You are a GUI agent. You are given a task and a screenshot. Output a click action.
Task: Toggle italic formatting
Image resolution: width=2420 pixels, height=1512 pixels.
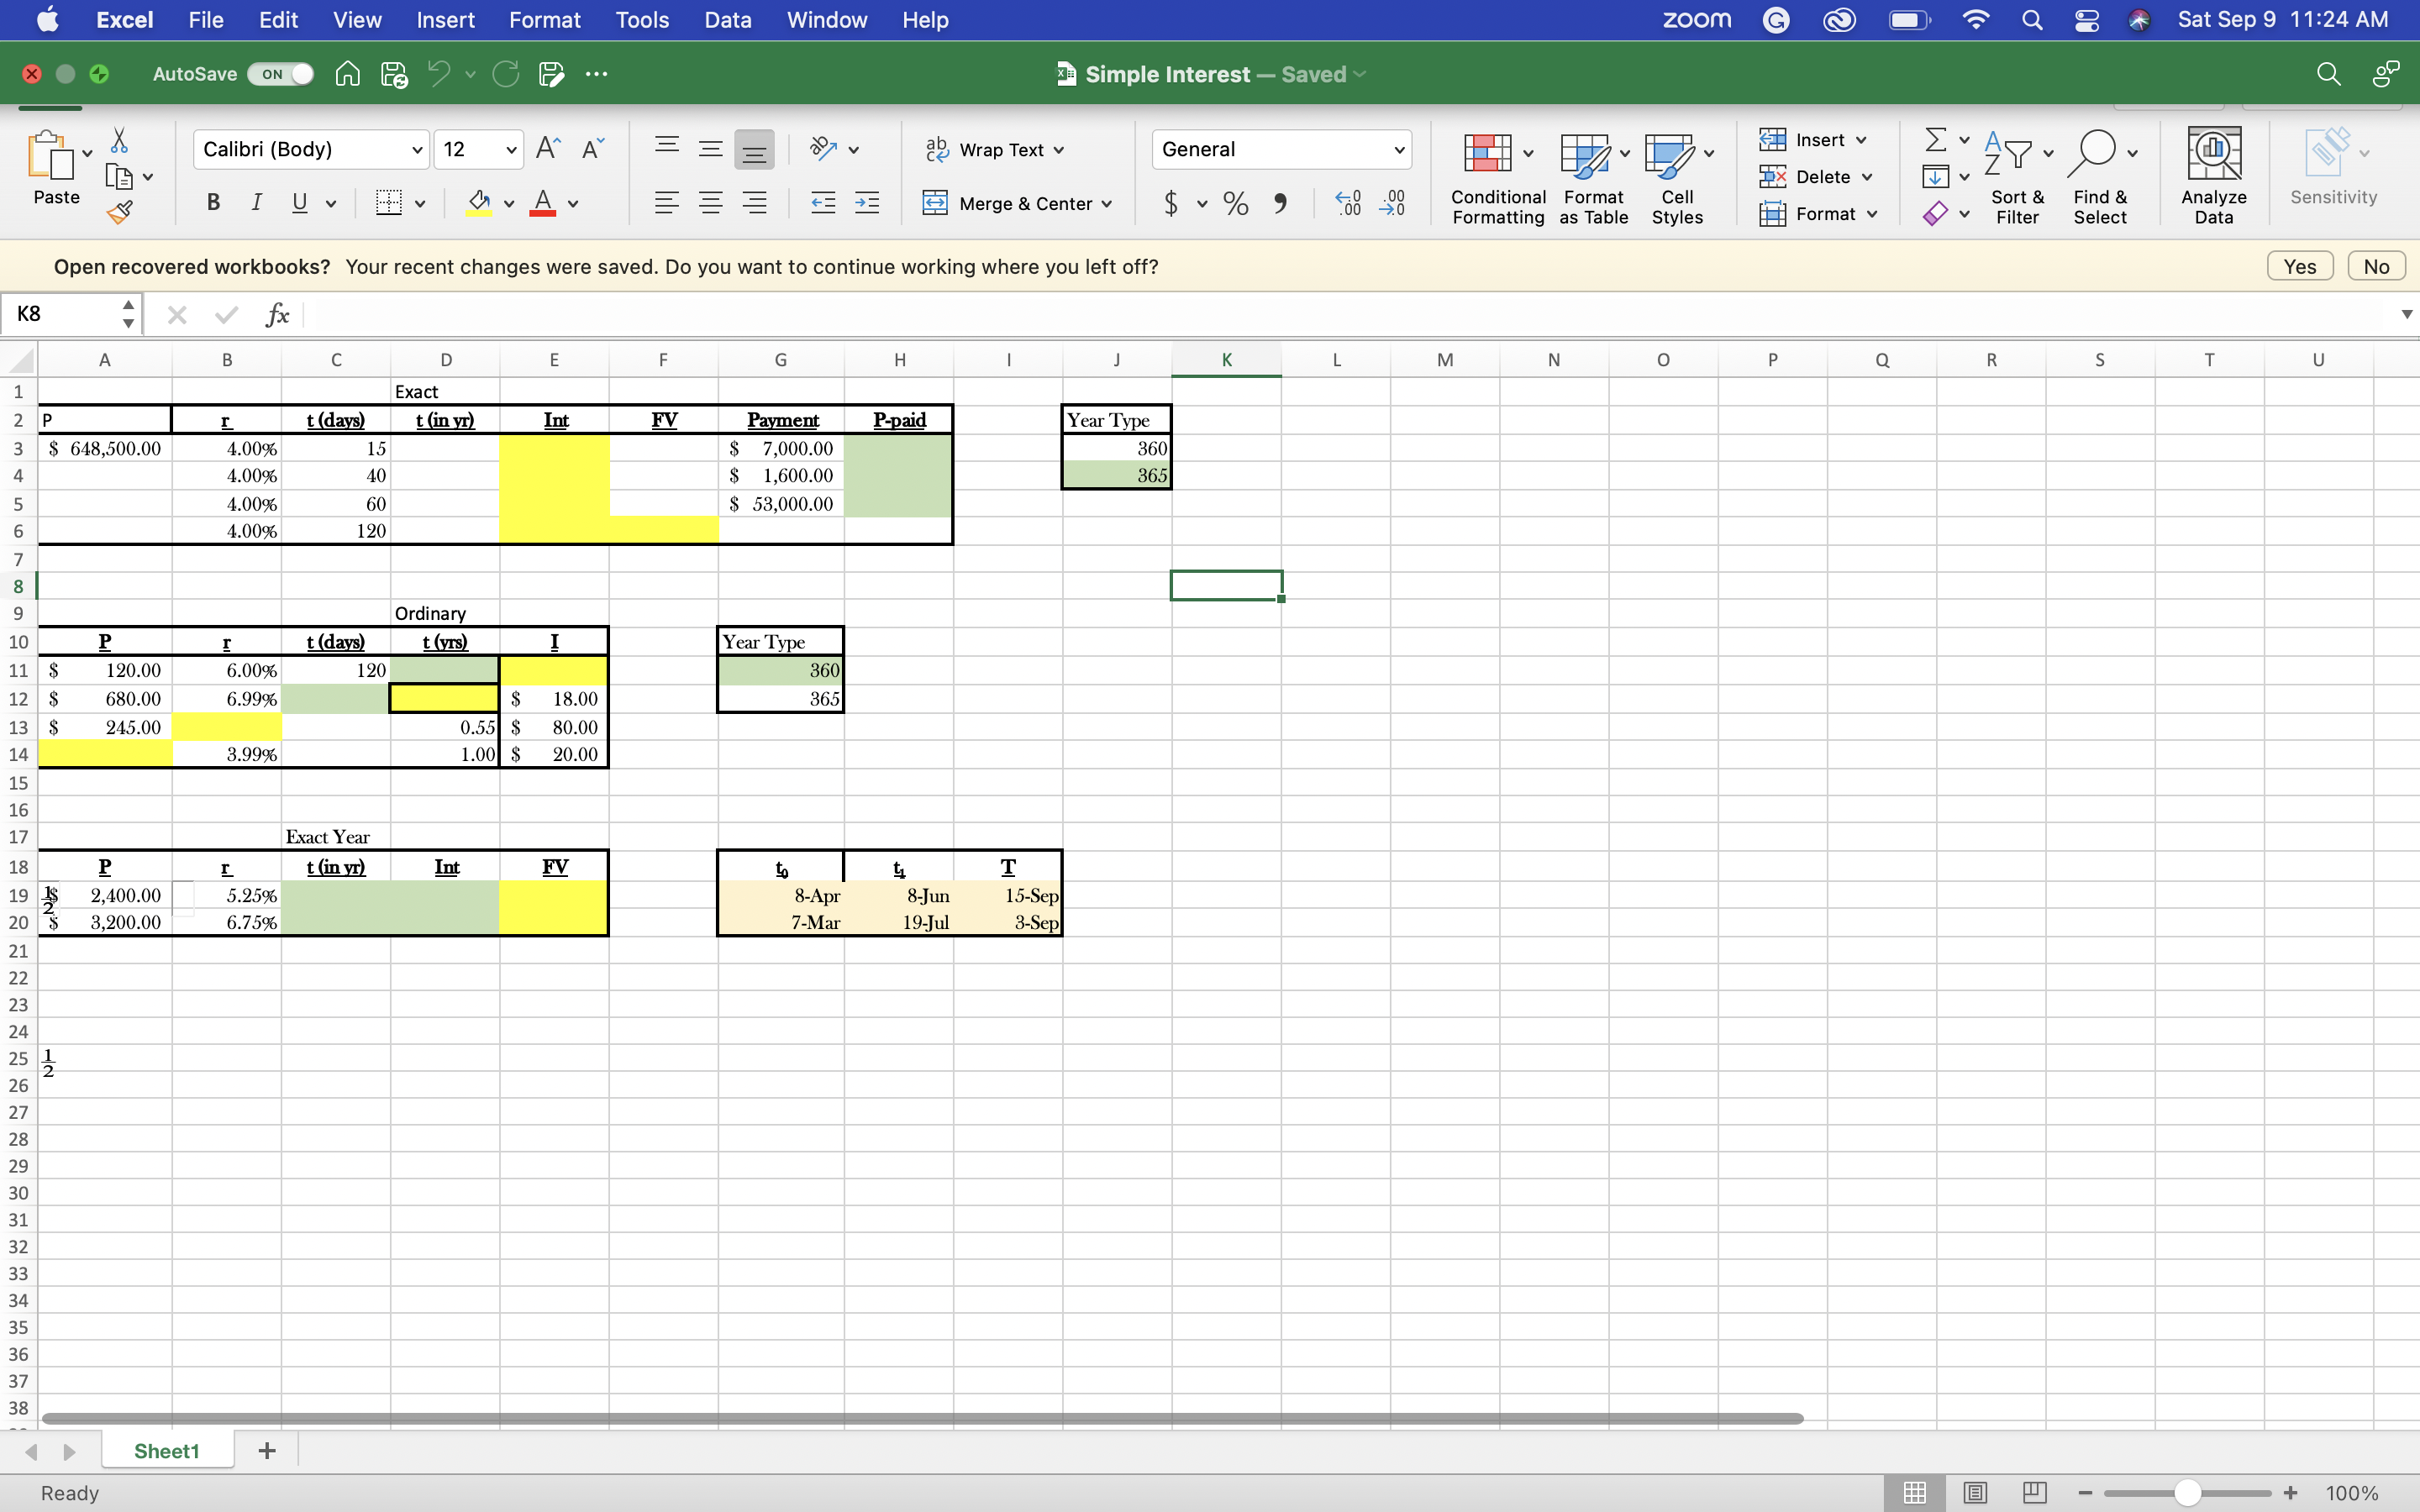[256, 202]
